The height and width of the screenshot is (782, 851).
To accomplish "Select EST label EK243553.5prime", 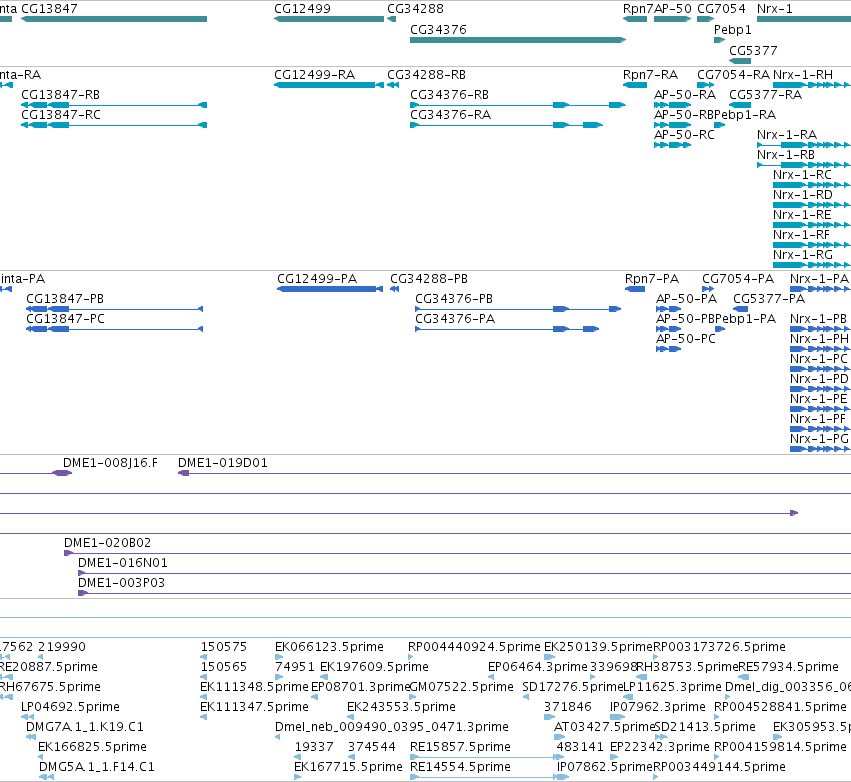I will pos(401,707).
